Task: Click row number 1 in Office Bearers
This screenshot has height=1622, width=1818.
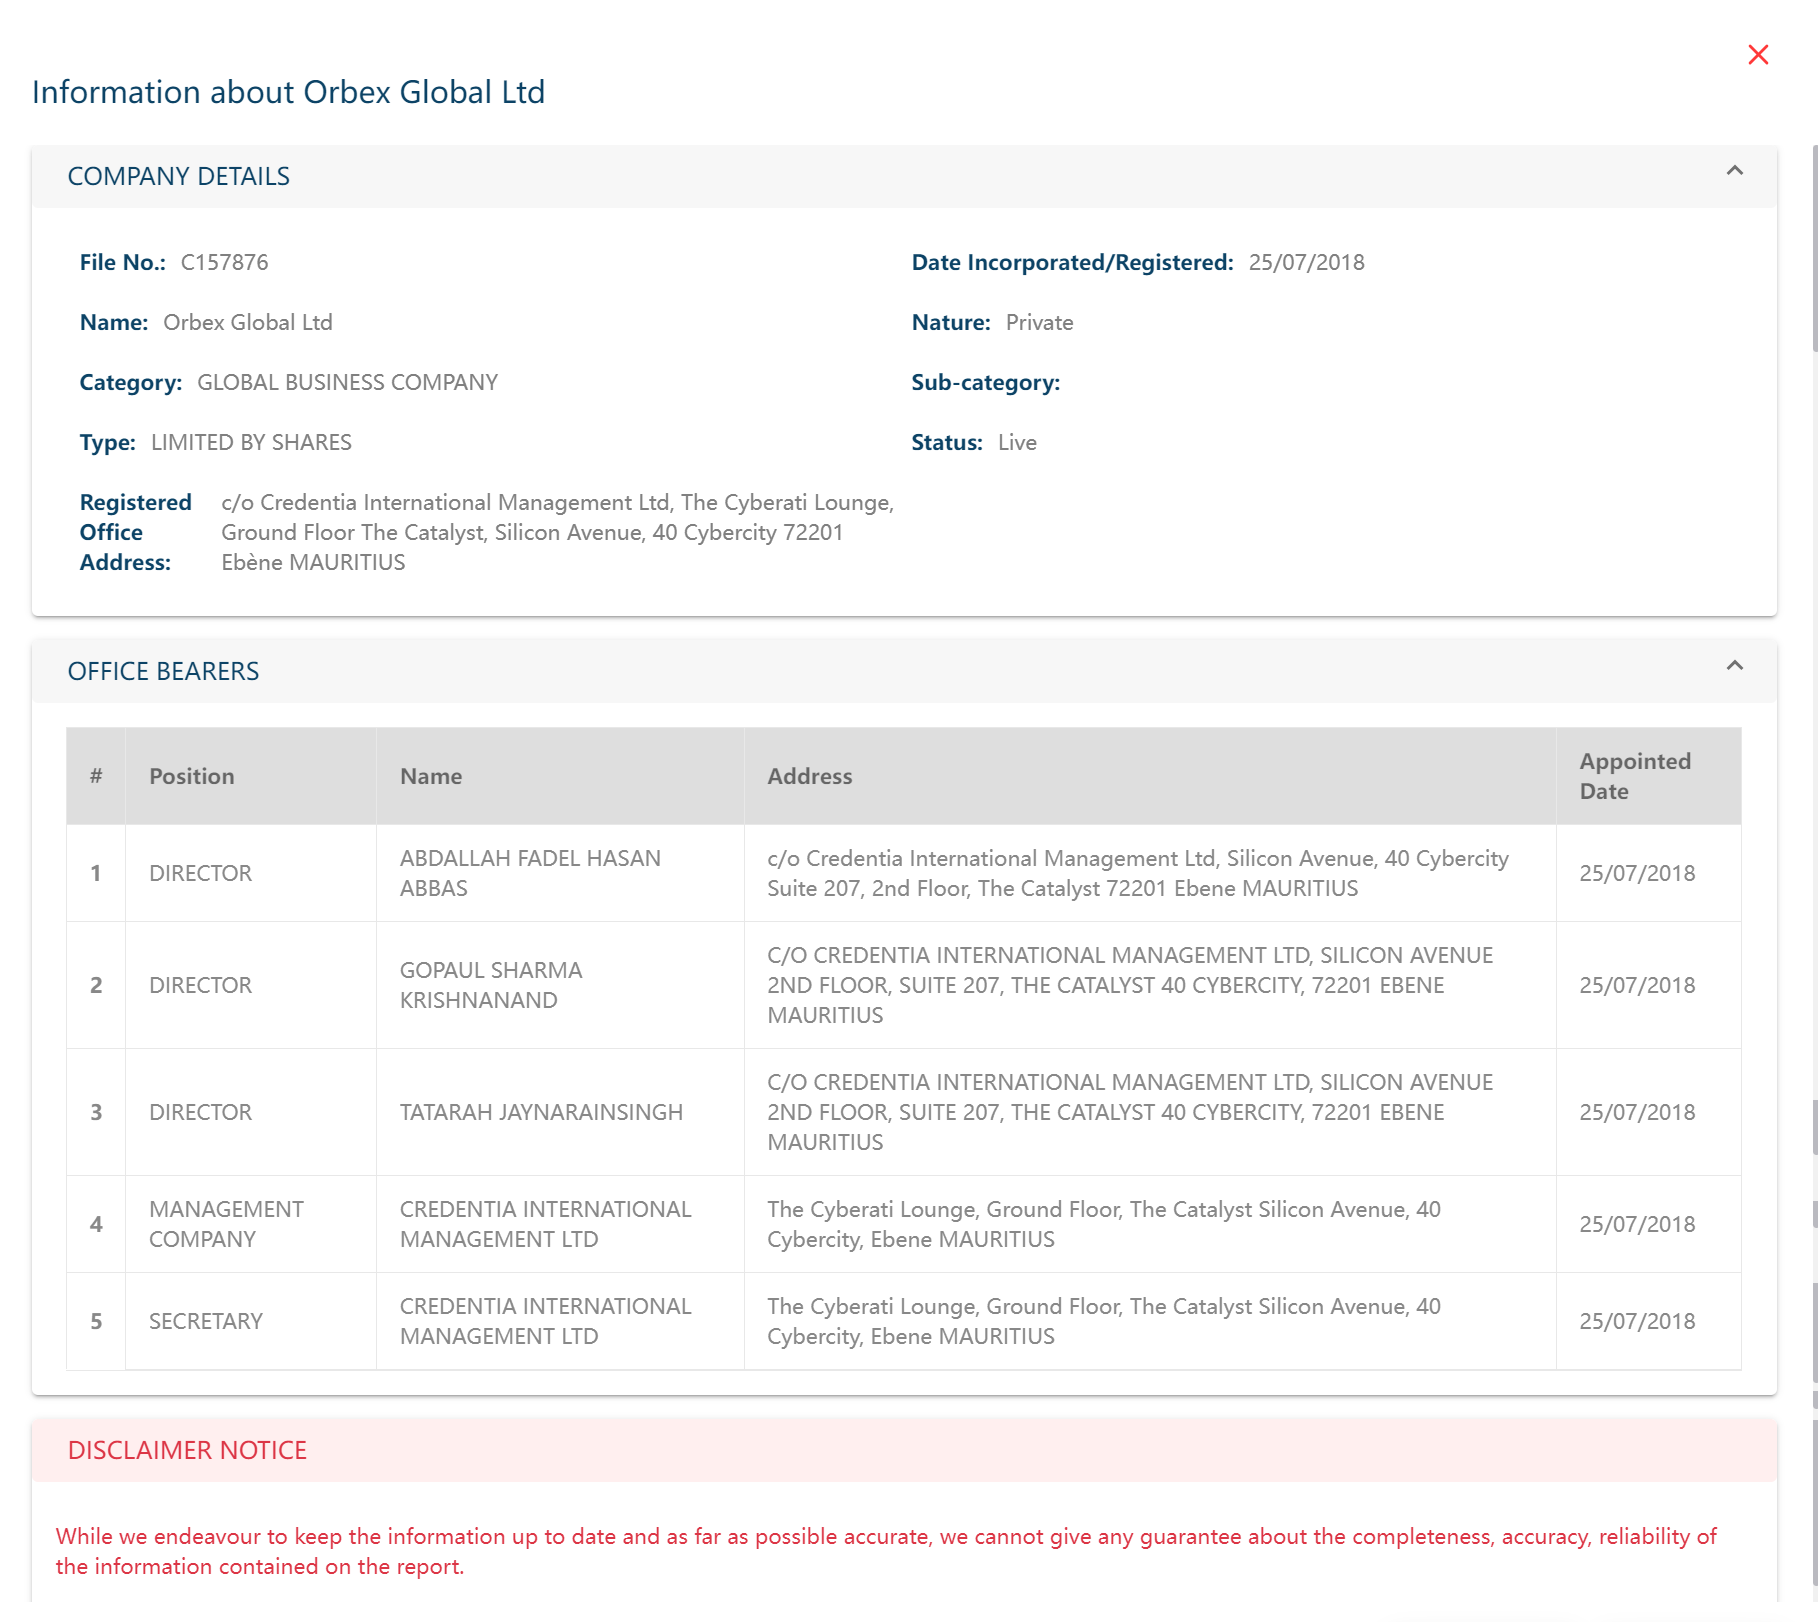Action: click(96, 874)
